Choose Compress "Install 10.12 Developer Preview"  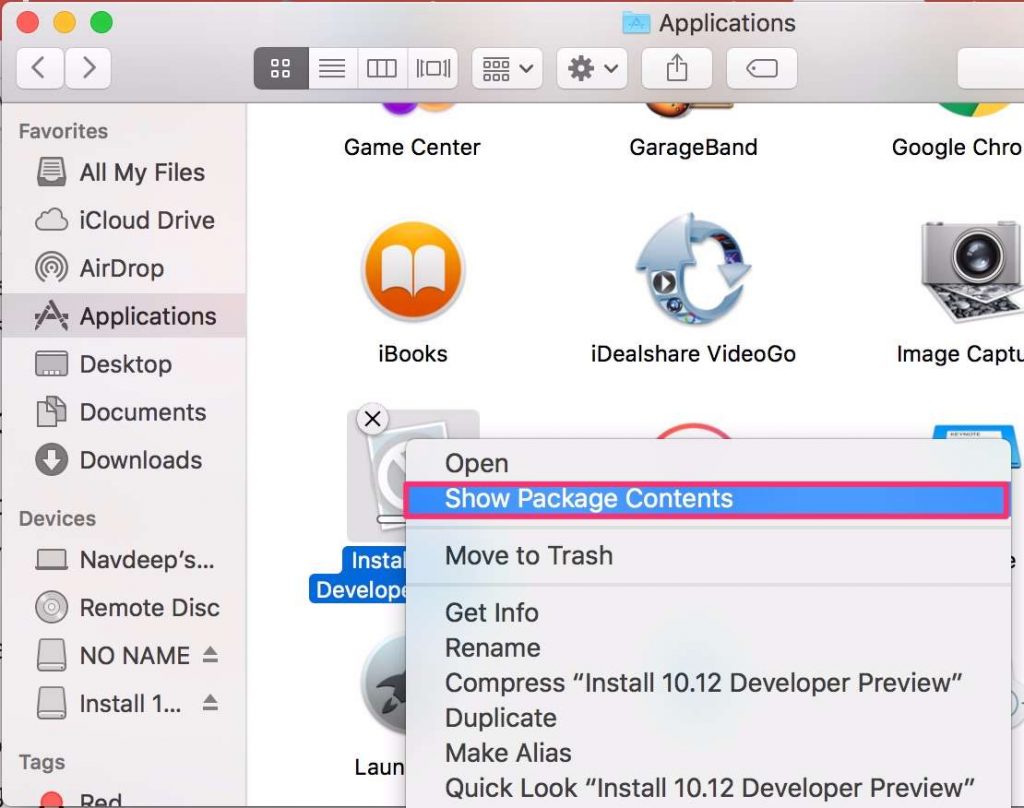coord(708,683)
